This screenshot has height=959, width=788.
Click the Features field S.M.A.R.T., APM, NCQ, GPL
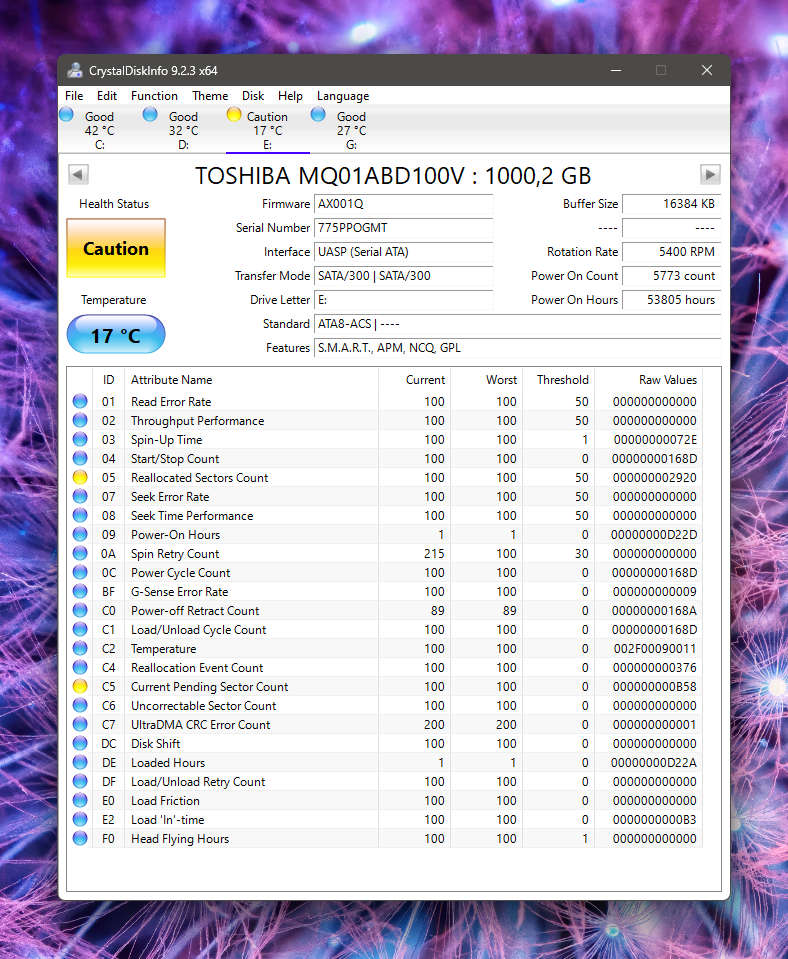tap(517, 347)
